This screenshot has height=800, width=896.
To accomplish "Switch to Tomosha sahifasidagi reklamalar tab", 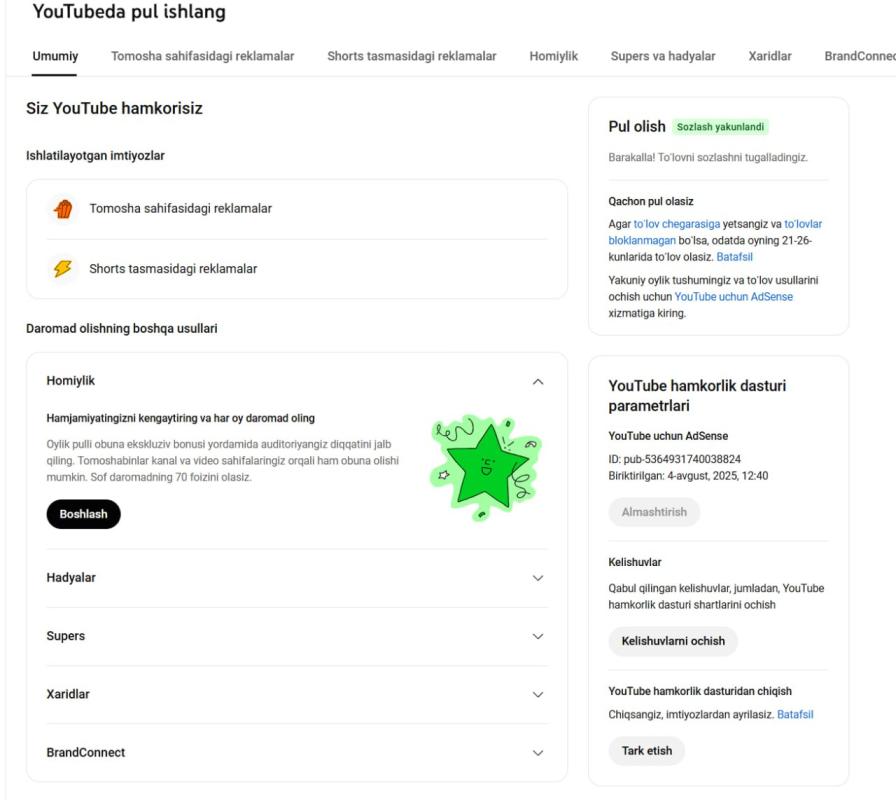I will coord(202,56).
